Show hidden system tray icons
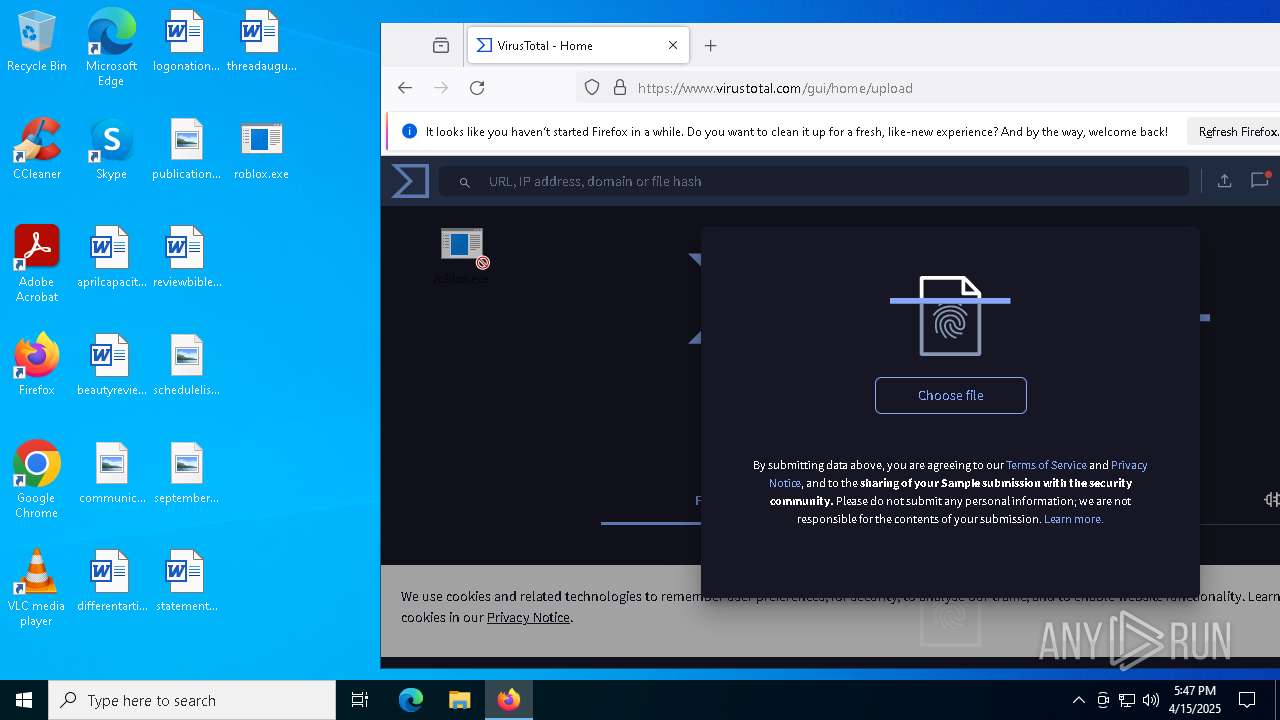Viewport: 1280px width, 720px height. click(x=1078, y=700)
